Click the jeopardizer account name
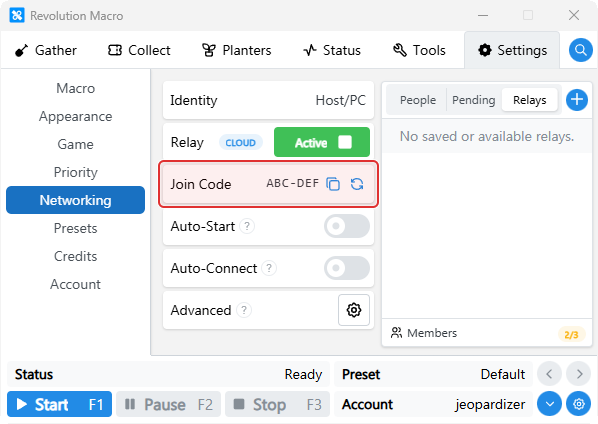 tap(490, 404)
